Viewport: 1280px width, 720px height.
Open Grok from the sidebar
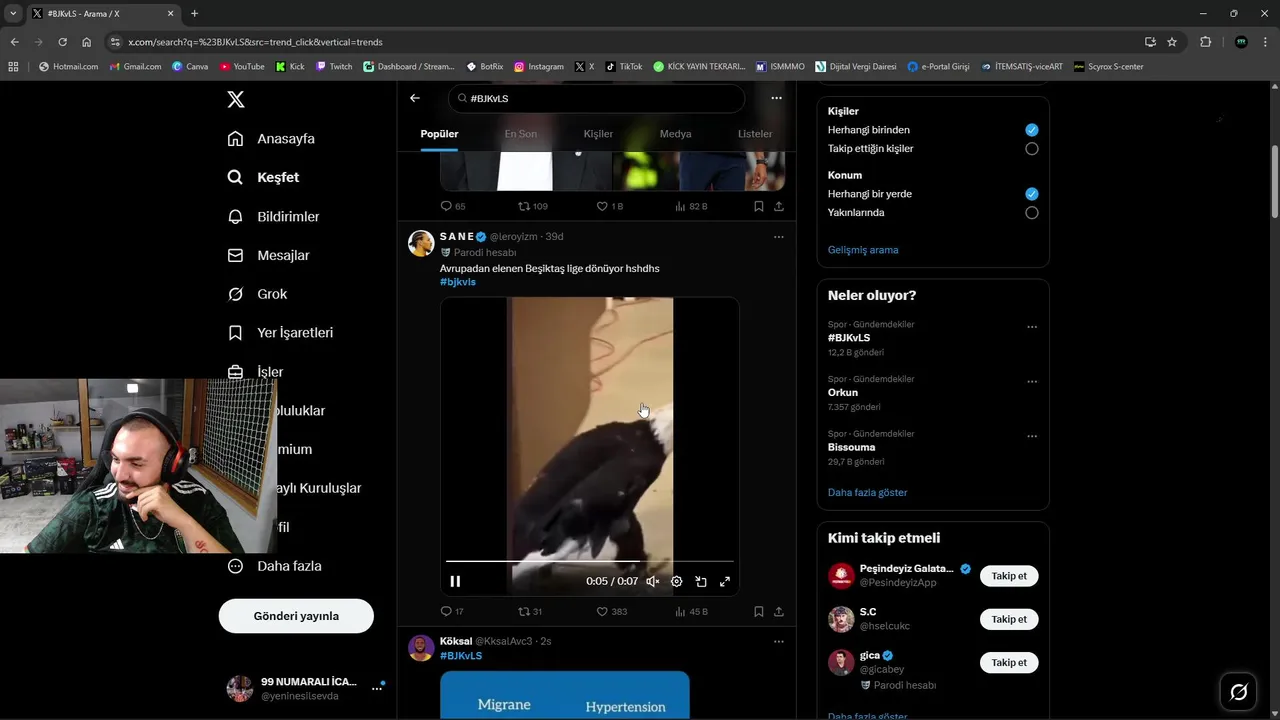point(257,294)
